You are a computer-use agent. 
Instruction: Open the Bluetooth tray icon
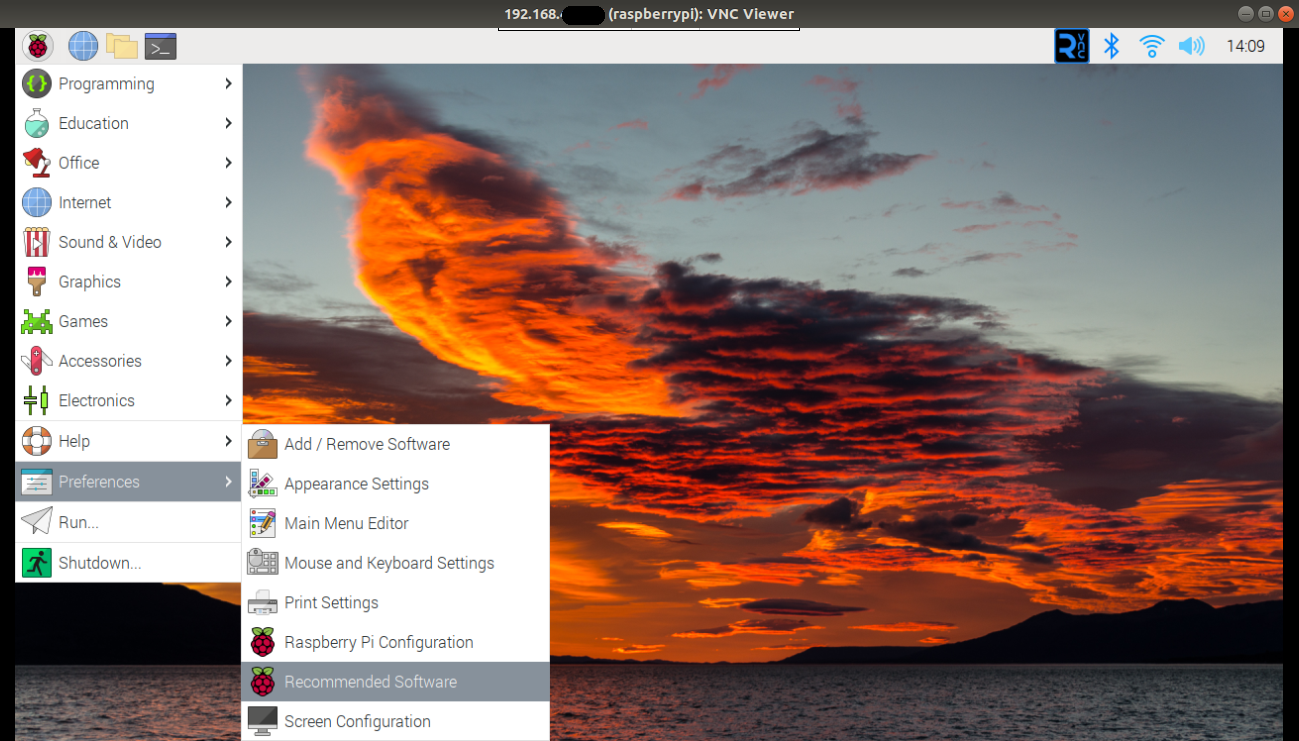tap(1111, 46)
